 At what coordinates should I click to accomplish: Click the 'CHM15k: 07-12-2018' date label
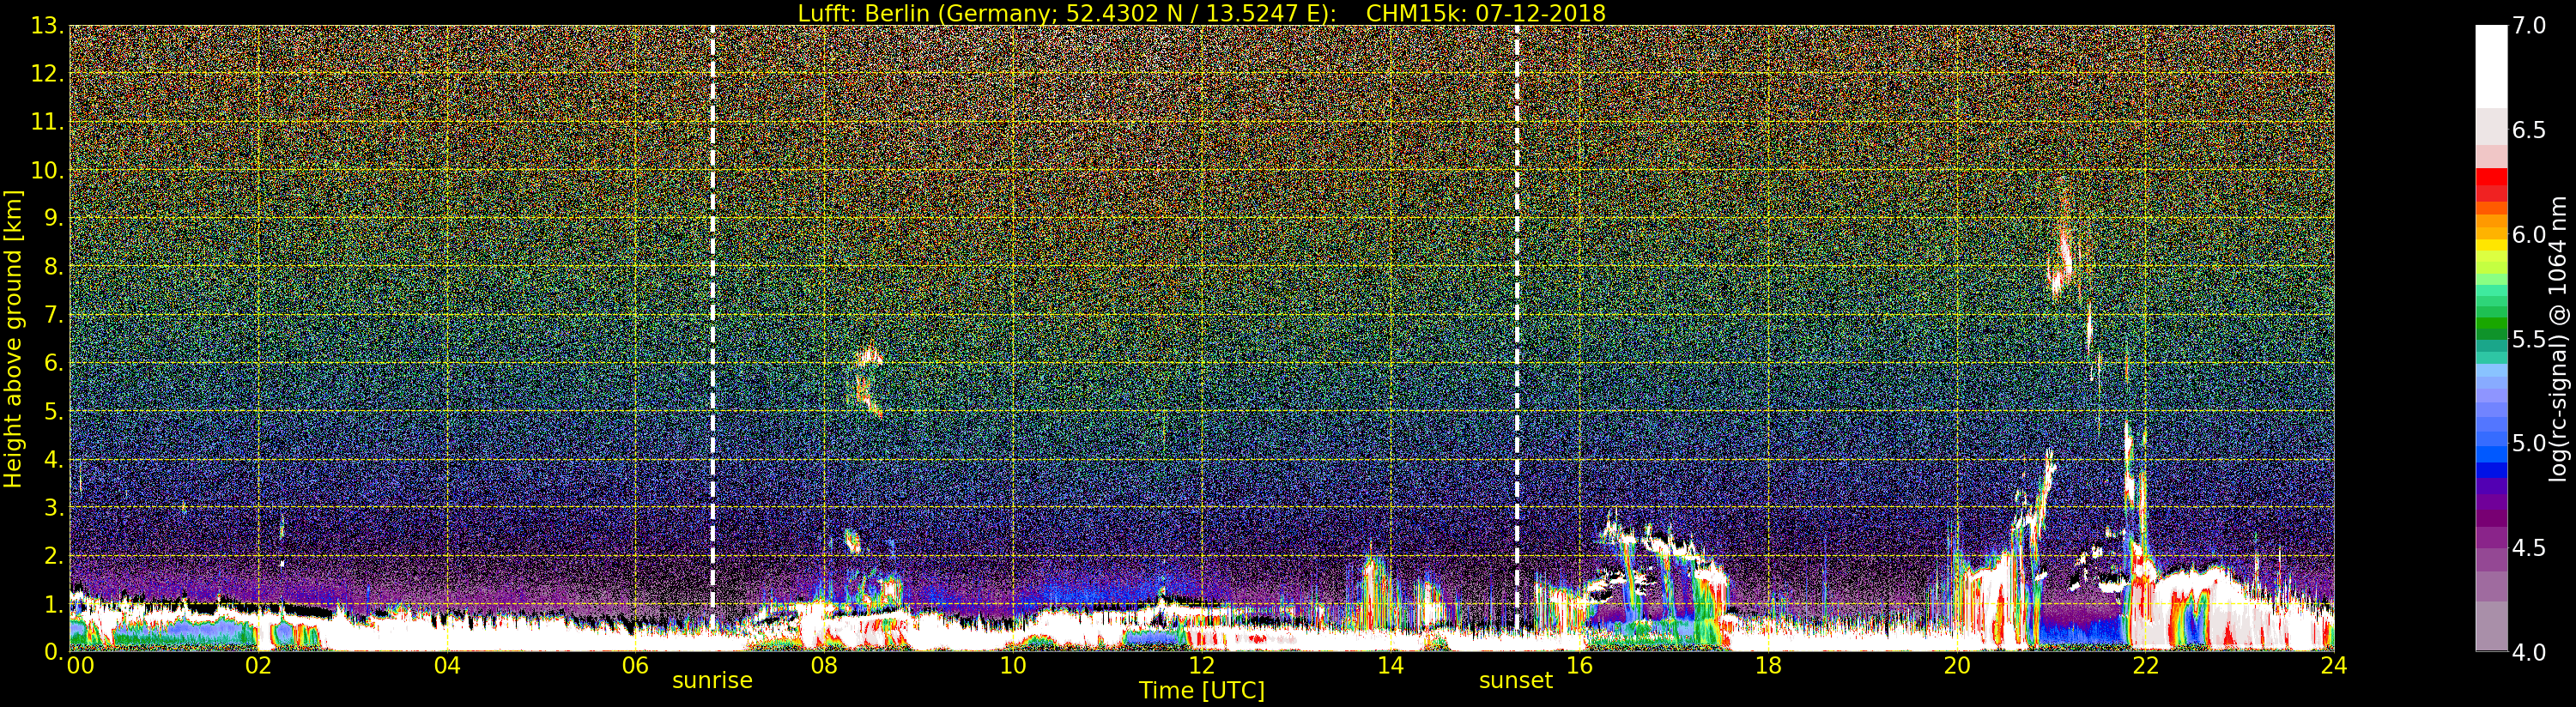point(1486,13)
